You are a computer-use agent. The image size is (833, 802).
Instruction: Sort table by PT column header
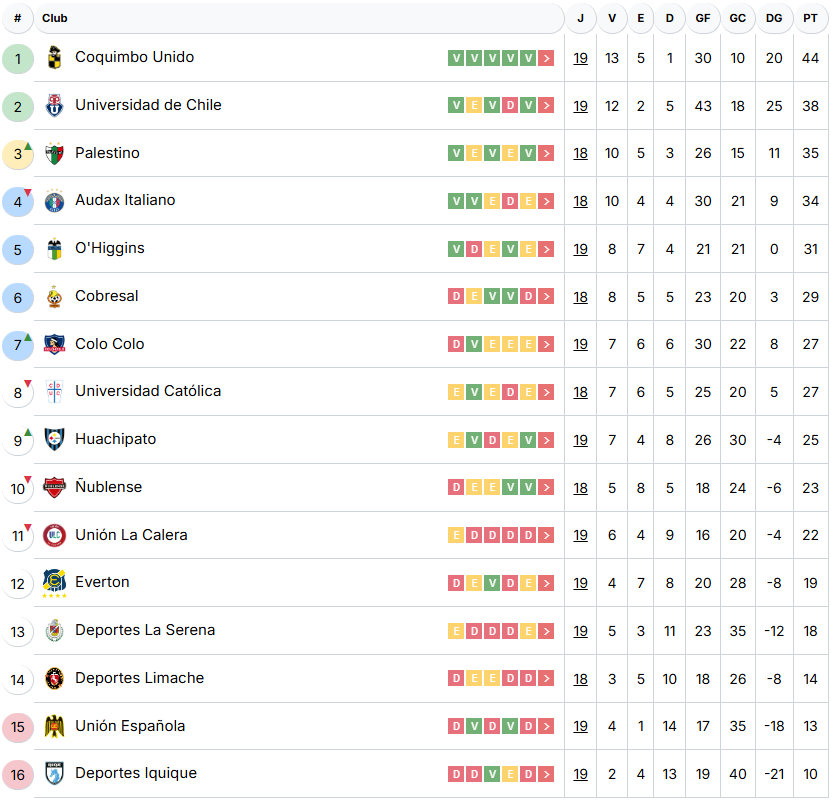click(x=810, y=18)
